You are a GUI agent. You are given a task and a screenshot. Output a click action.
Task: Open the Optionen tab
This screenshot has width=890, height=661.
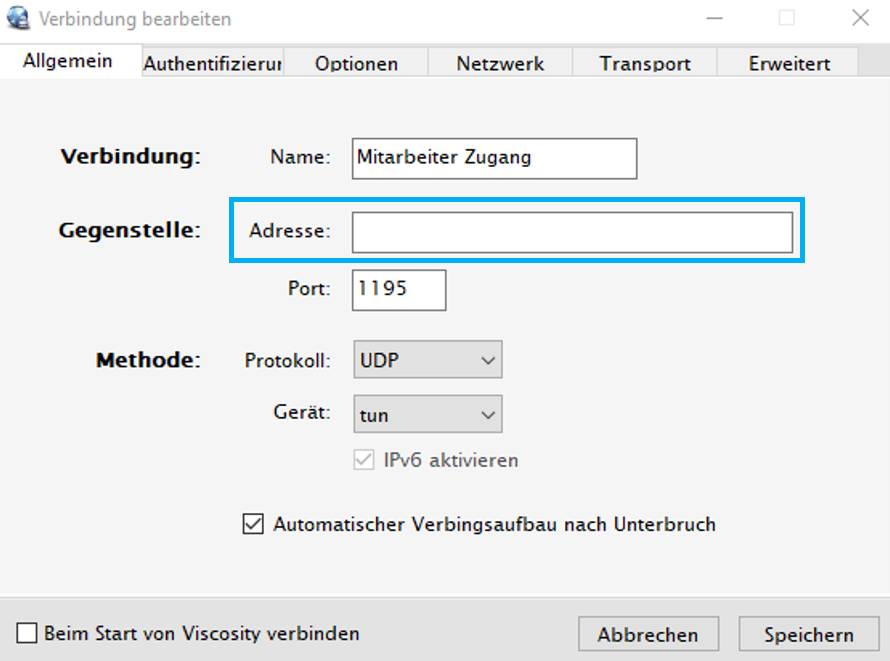click(356, 63)
